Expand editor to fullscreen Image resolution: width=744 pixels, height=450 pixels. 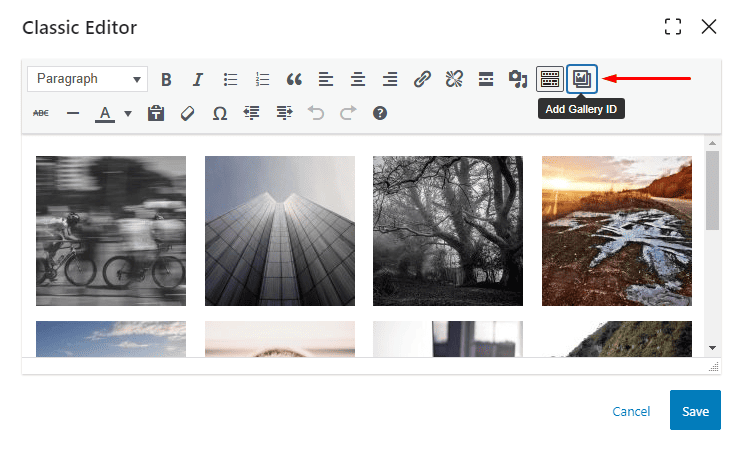[673, 27]
